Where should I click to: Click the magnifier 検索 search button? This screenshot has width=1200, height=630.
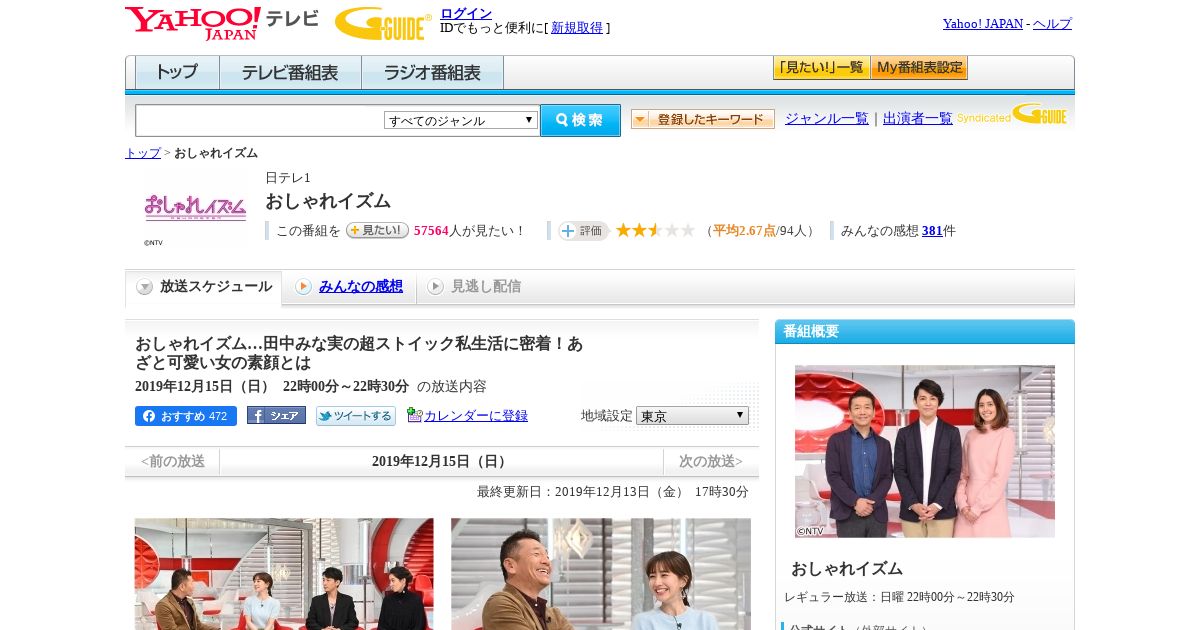point(580,120)
